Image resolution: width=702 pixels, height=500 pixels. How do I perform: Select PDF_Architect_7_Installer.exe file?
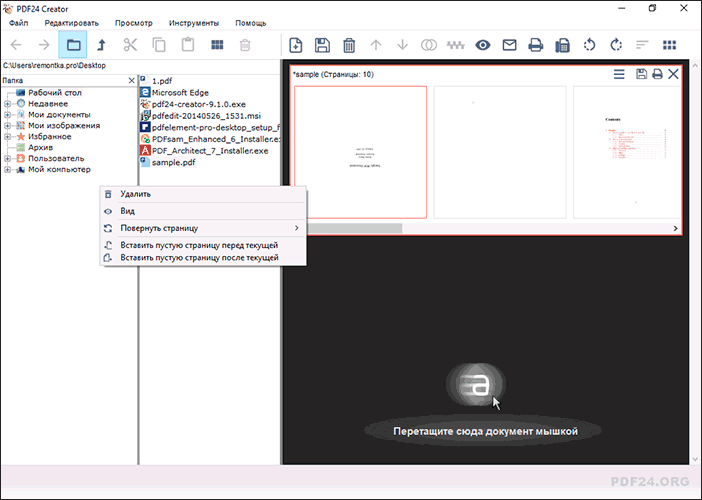[210, 151]
